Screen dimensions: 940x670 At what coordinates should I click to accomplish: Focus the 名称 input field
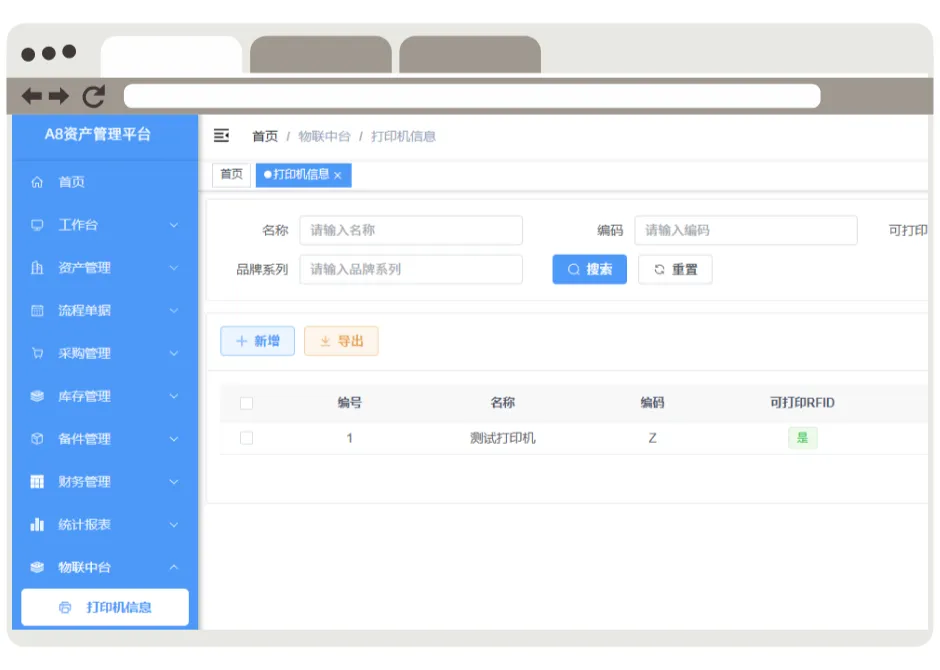pos(411,230)
